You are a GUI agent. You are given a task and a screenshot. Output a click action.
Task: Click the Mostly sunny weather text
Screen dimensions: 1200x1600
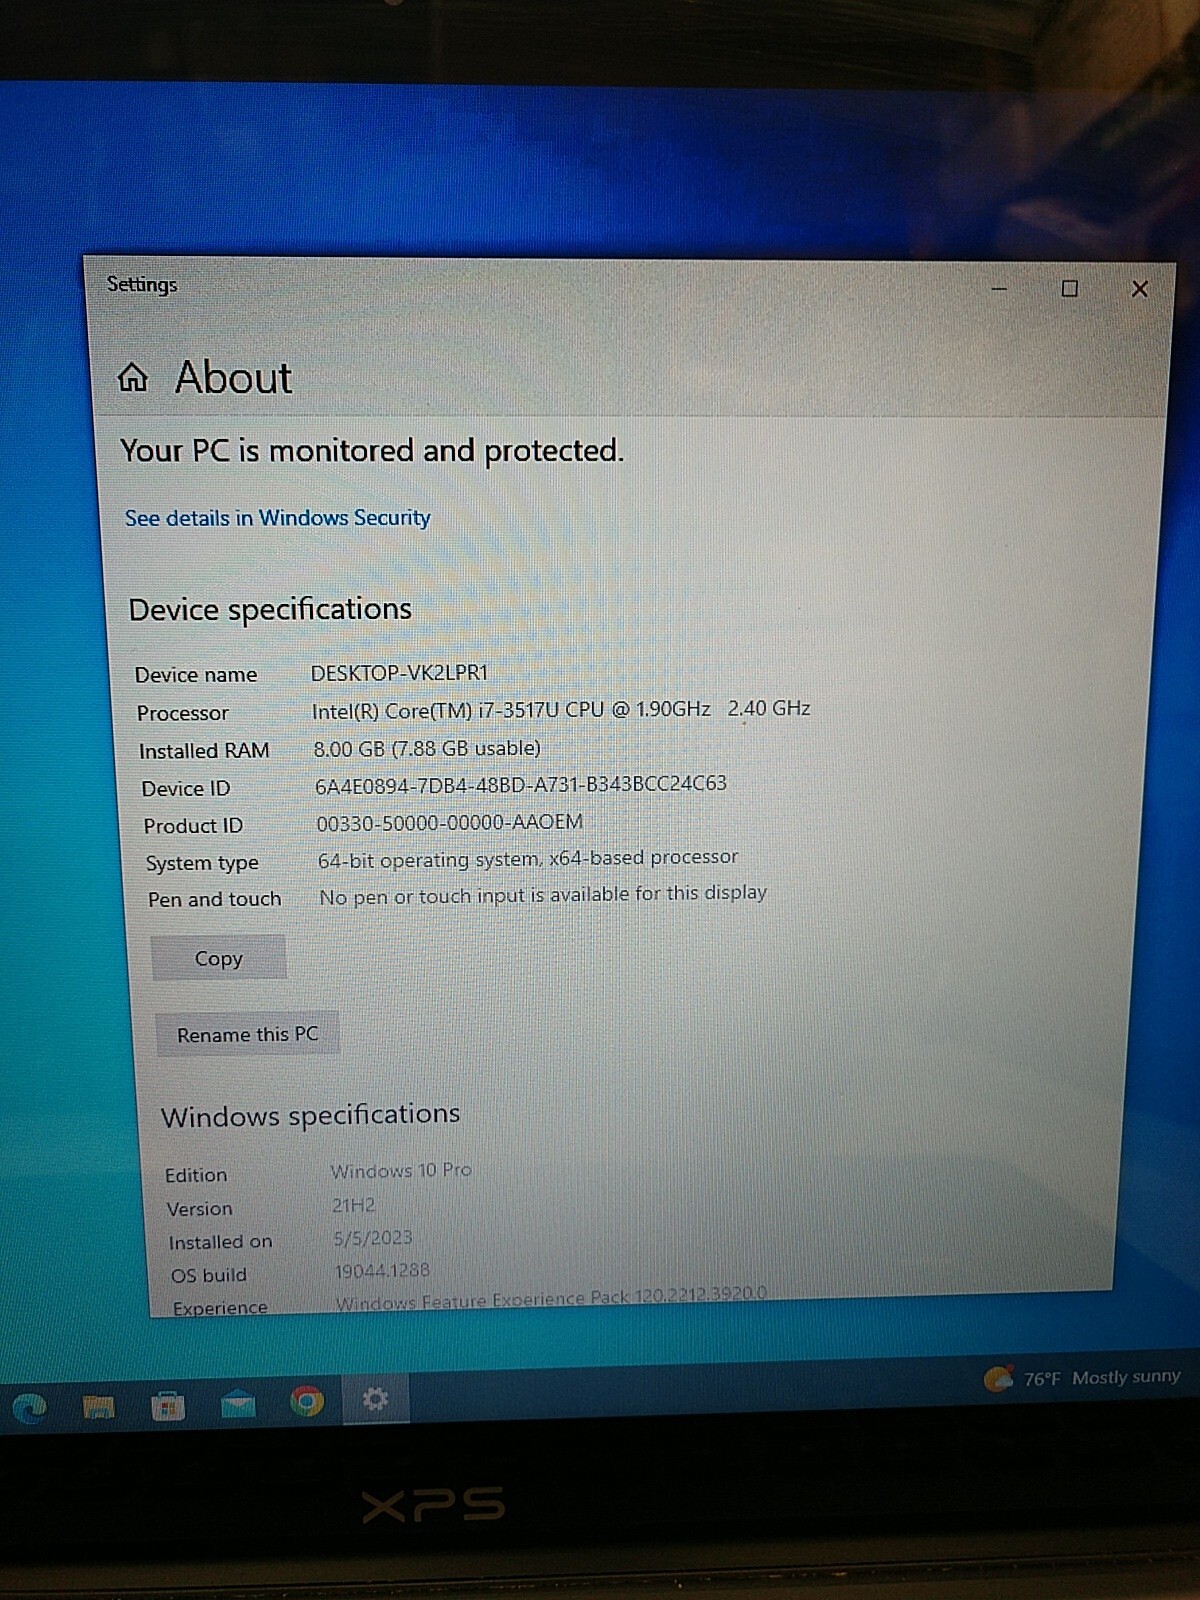pyautogui.click(x=1127, y=1377)
